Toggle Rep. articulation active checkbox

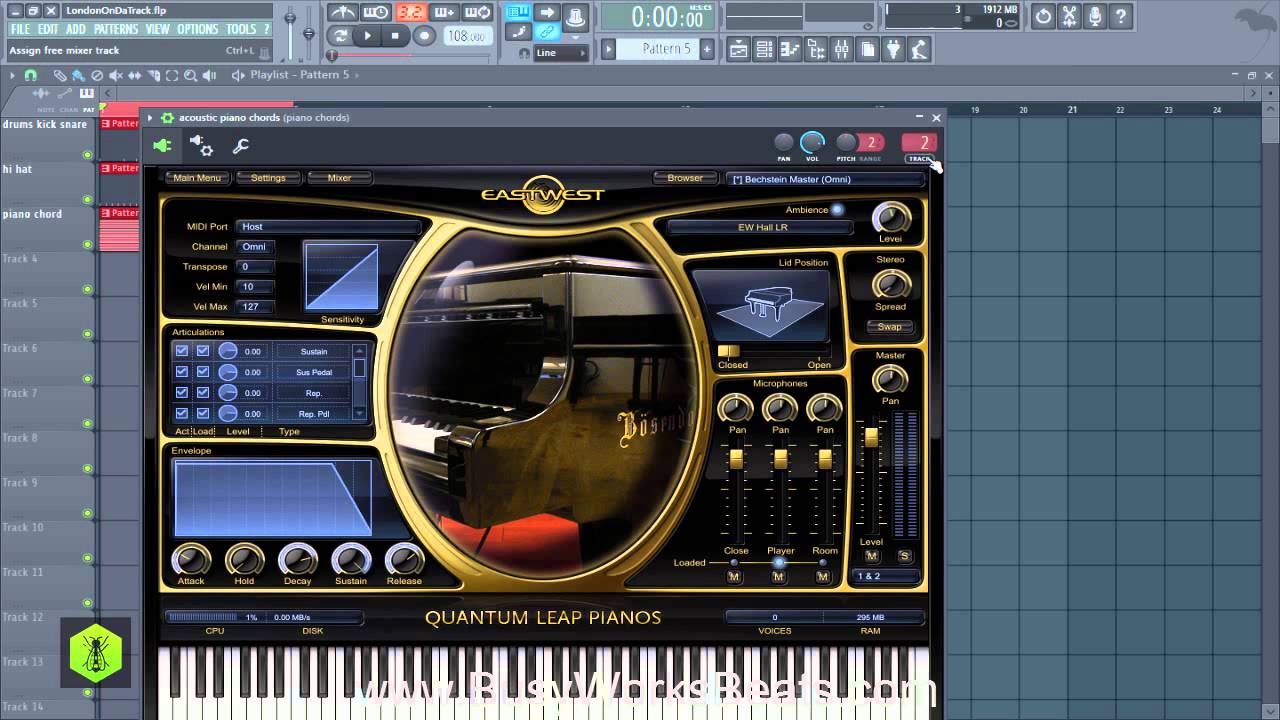tap(182, 393)
